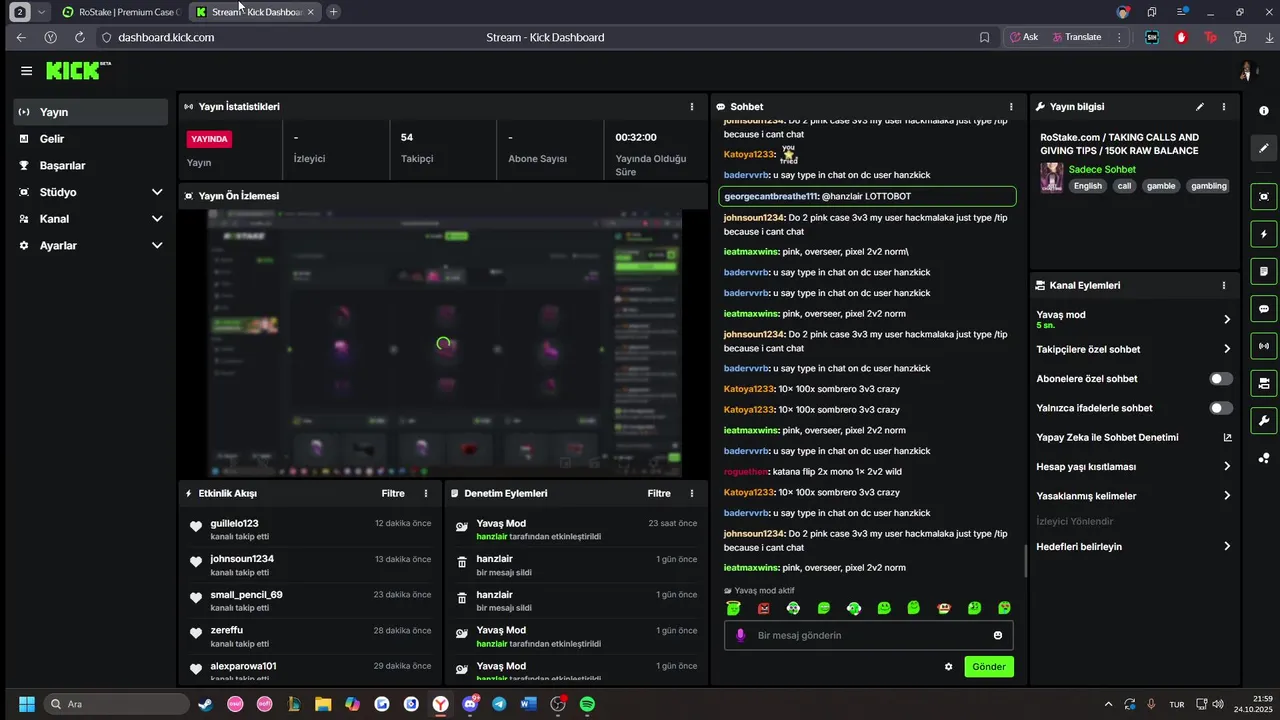Screen dimensions: 1280x720
Task: Open the Denetim Eylemleri three-dot menu
Action: click(692, 493)
